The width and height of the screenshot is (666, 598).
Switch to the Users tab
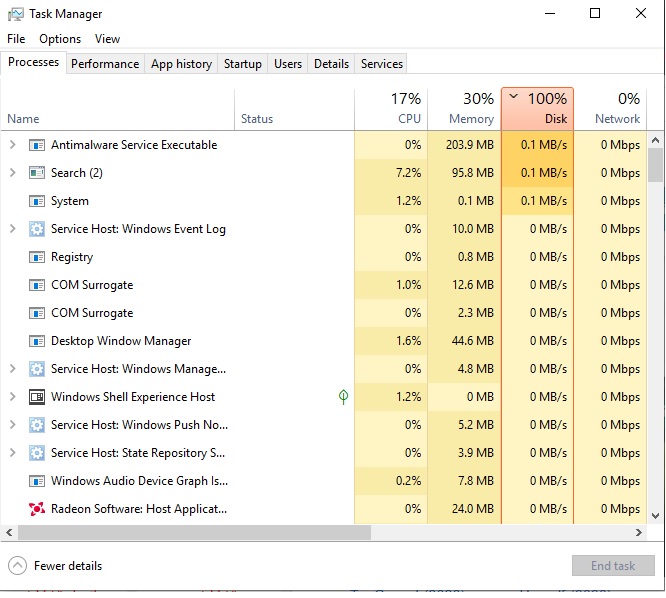click(x=288, y=64)
